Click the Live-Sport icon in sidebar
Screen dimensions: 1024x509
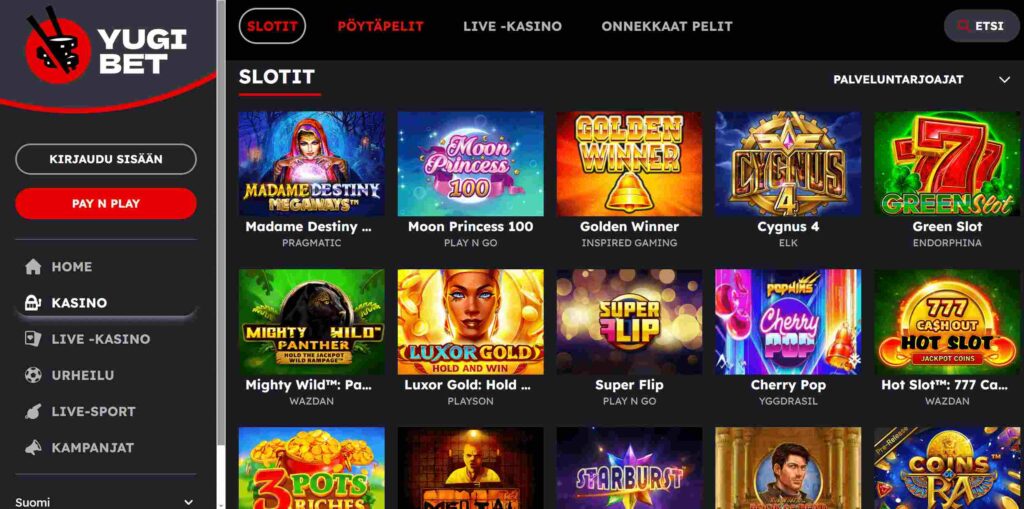click(x=33, y=412)
